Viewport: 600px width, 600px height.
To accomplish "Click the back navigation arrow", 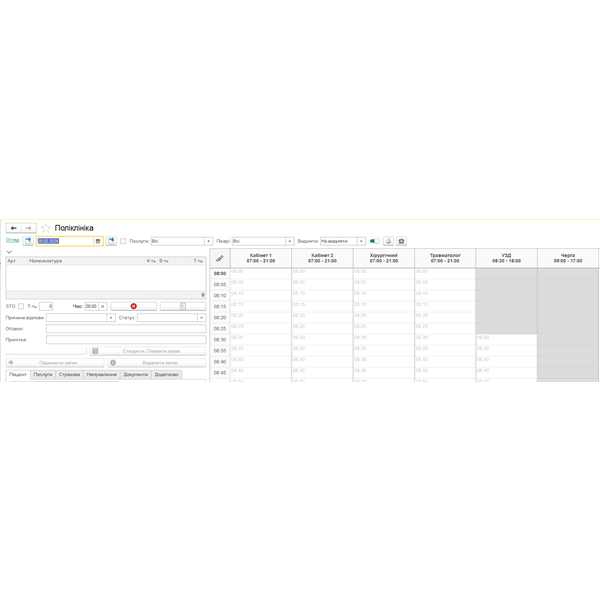I will coord(14,228).
